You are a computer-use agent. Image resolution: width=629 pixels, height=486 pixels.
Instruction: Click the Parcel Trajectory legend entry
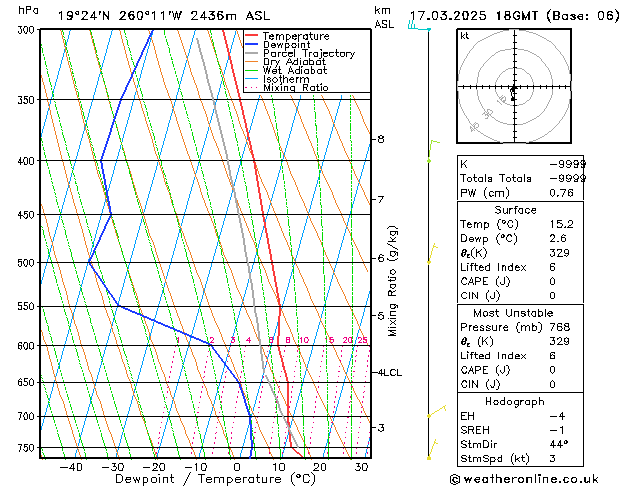tap(309, 53)
